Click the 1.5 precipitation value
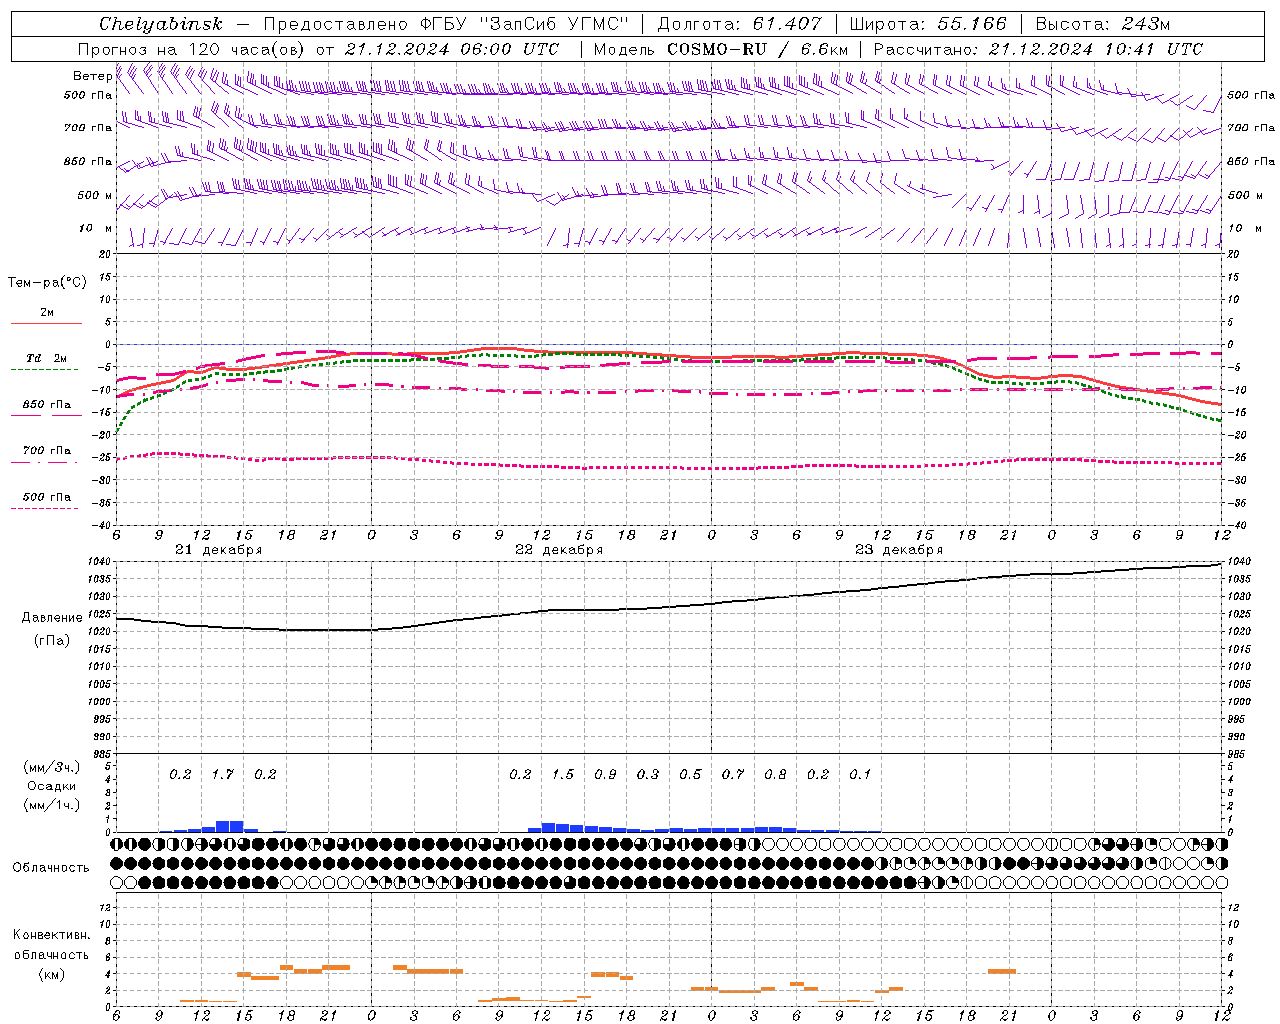The image size is (1280, 1024). click(563, 774)
